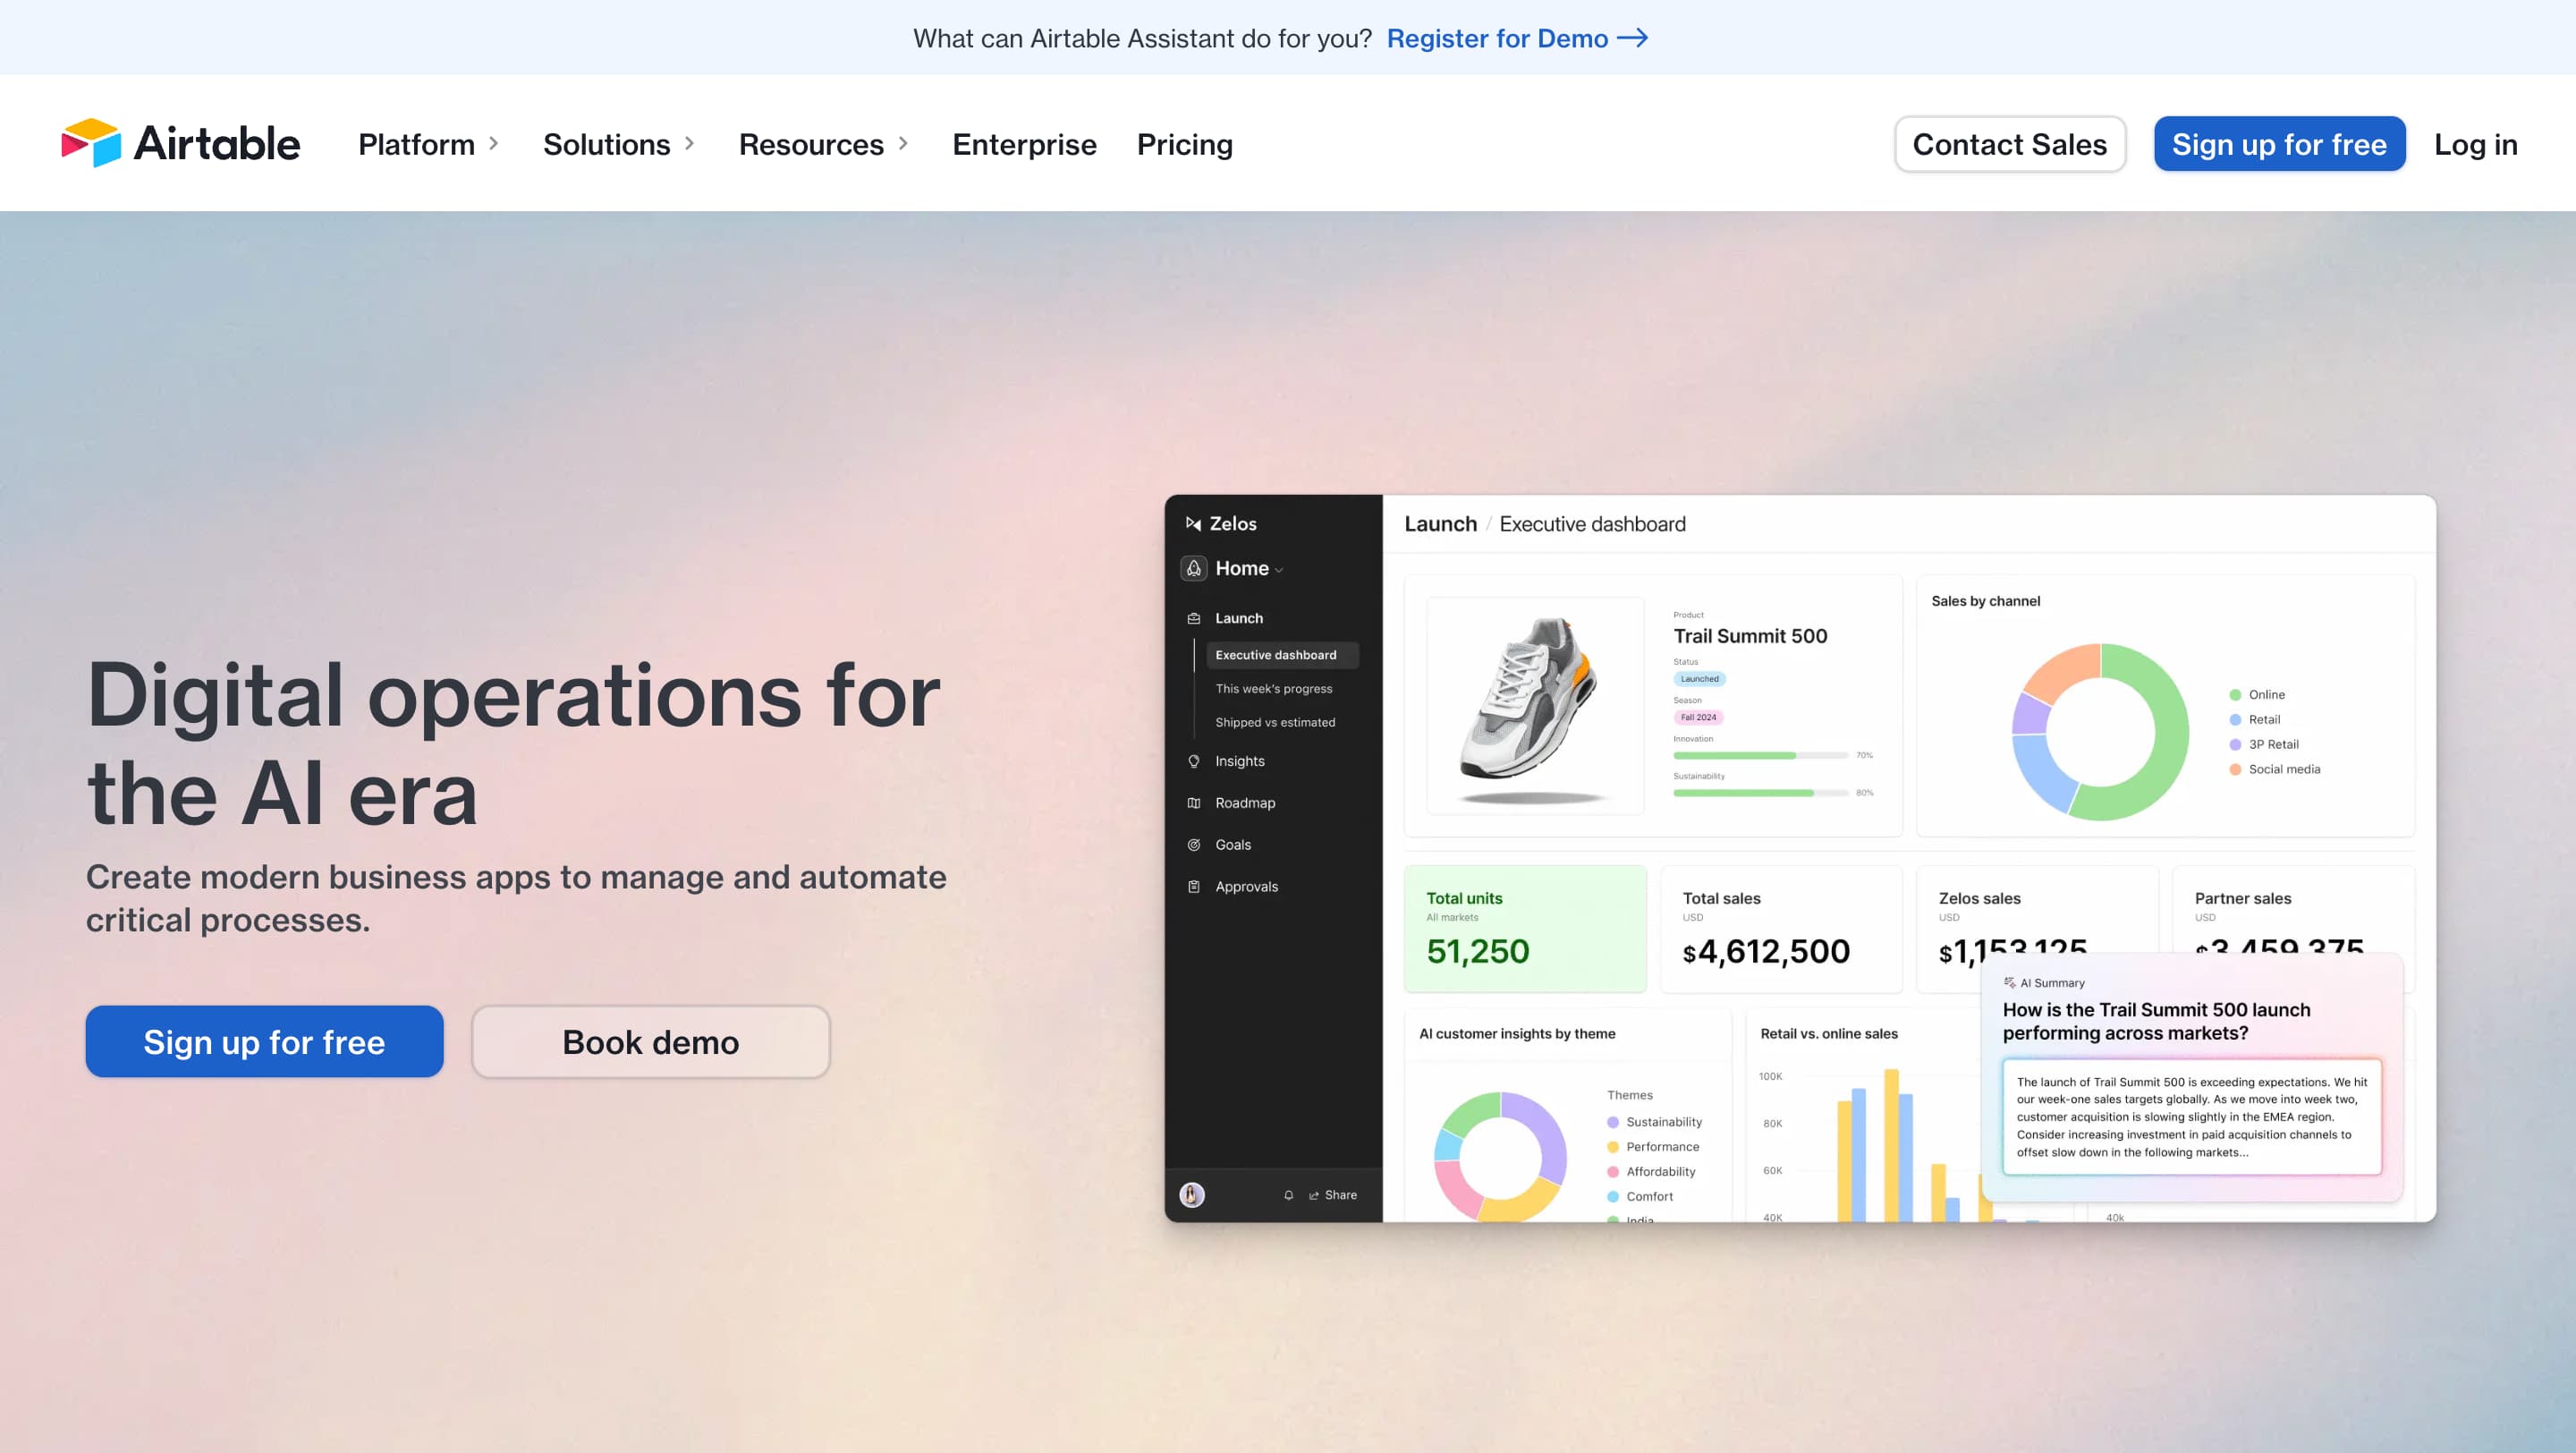This screenshot has width=2576, height=1453.
Task: Click Sign up for free in header
Action: 2280,144
